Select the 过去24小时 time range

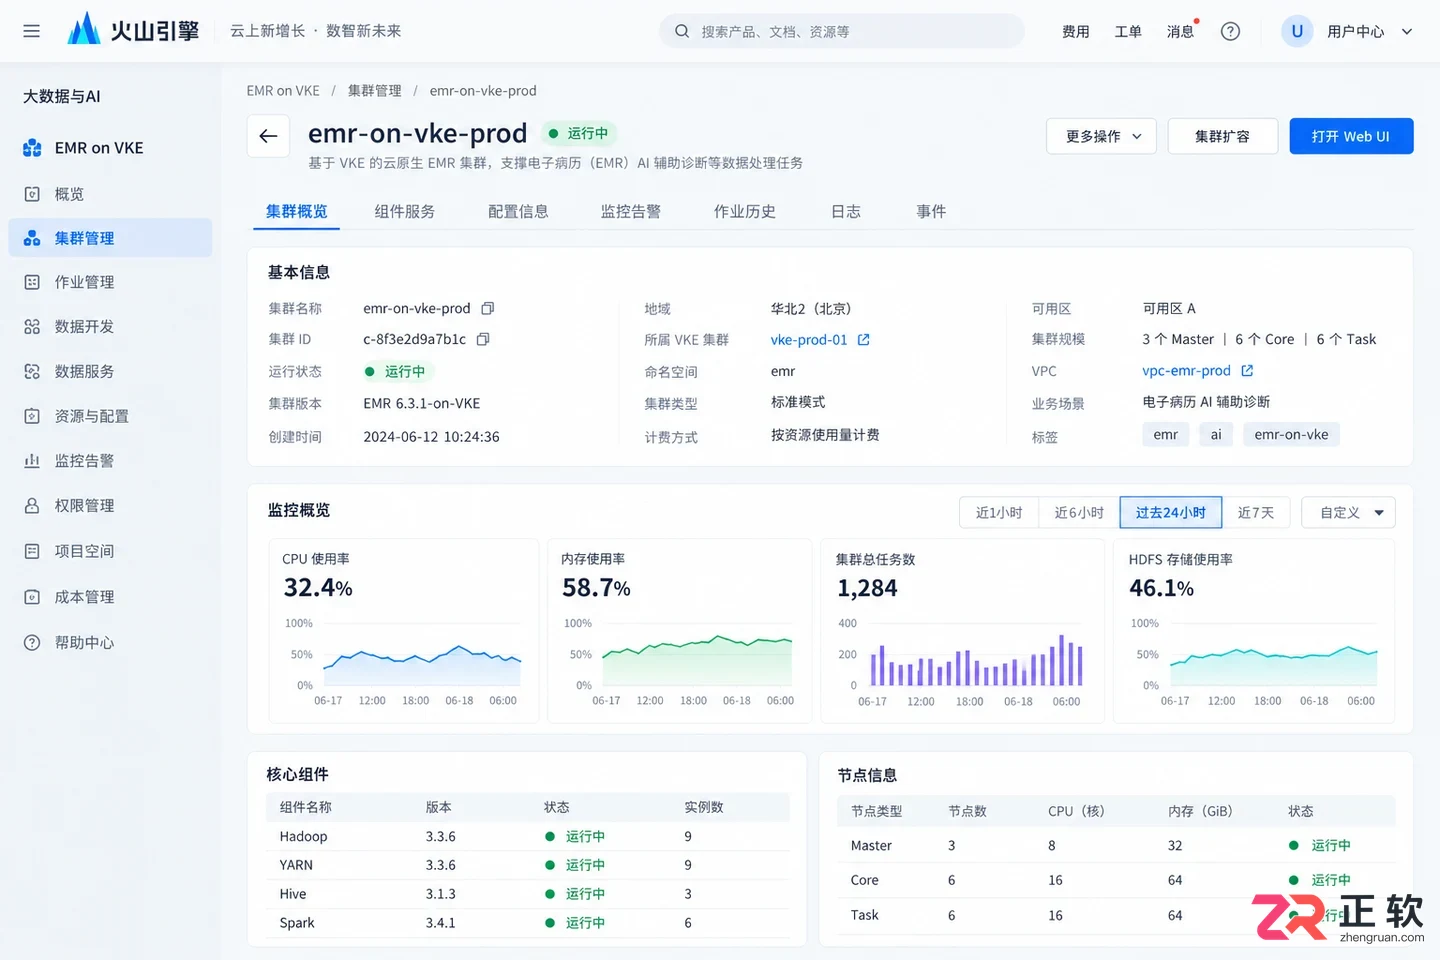pyautogui.click(x=1170, y=512)
